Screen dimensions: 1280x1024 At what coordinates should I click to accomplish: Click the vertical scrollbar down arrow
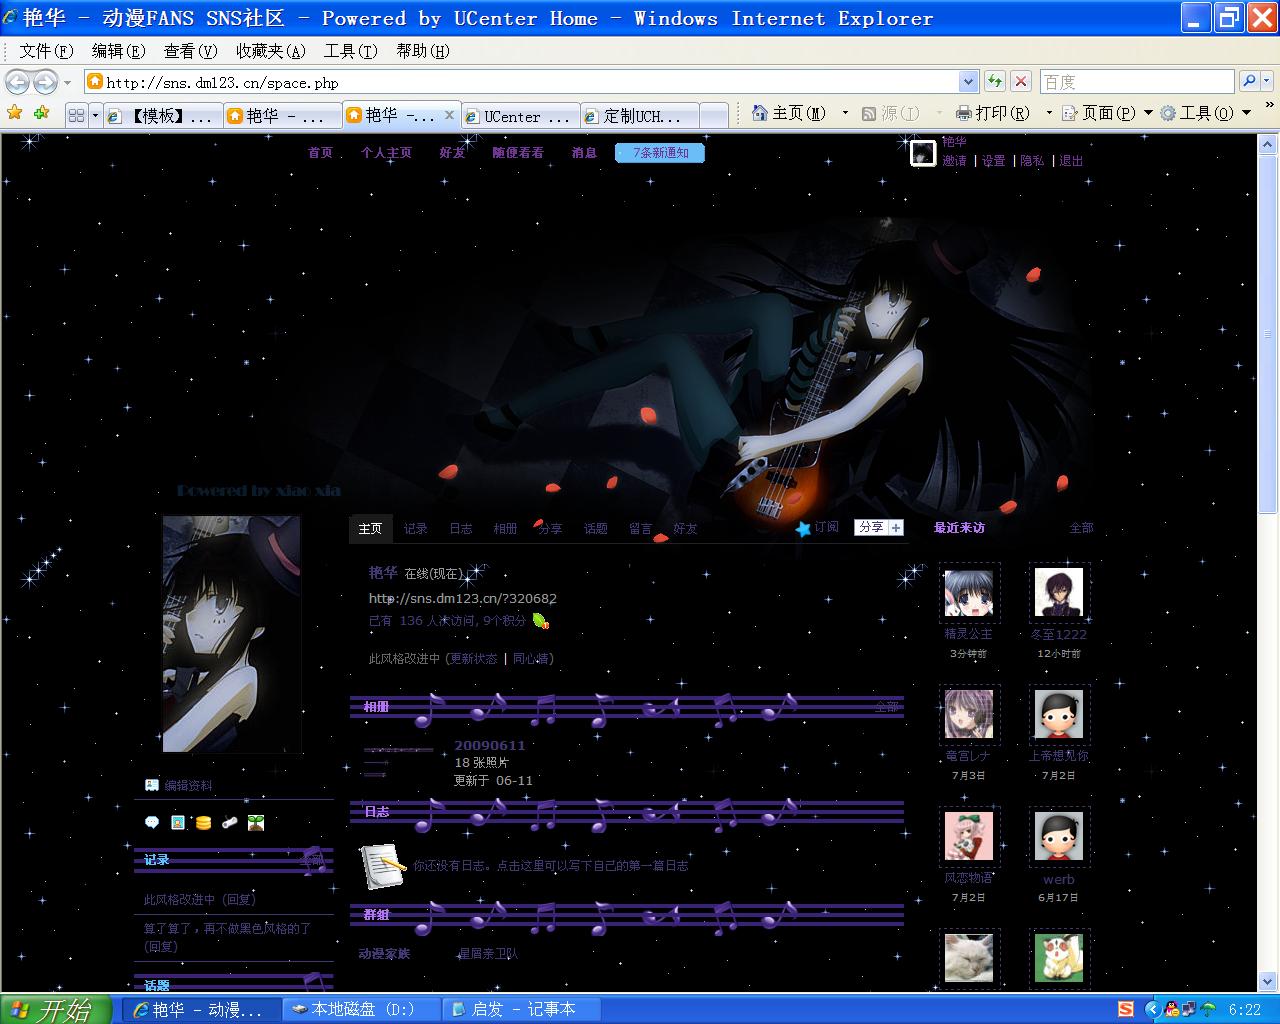(1267, 983)
